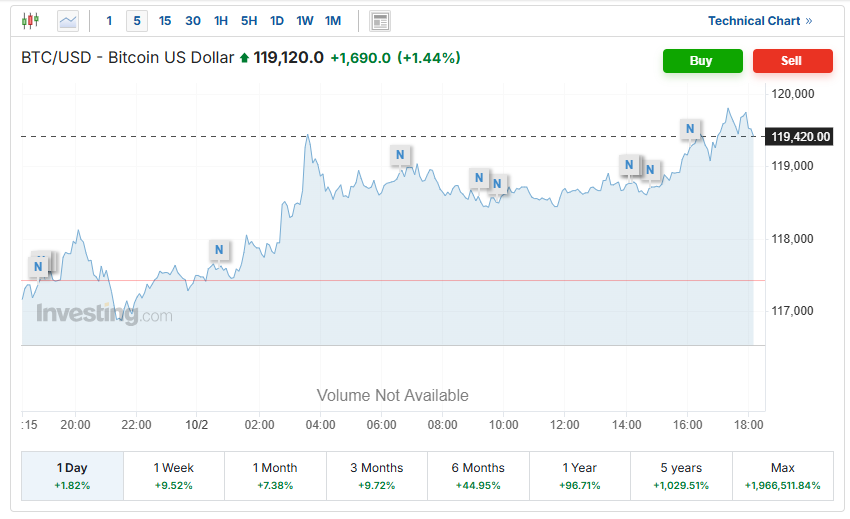Switch to area chart type
This screenshot has width=850, height=519.
pos(68,21)
